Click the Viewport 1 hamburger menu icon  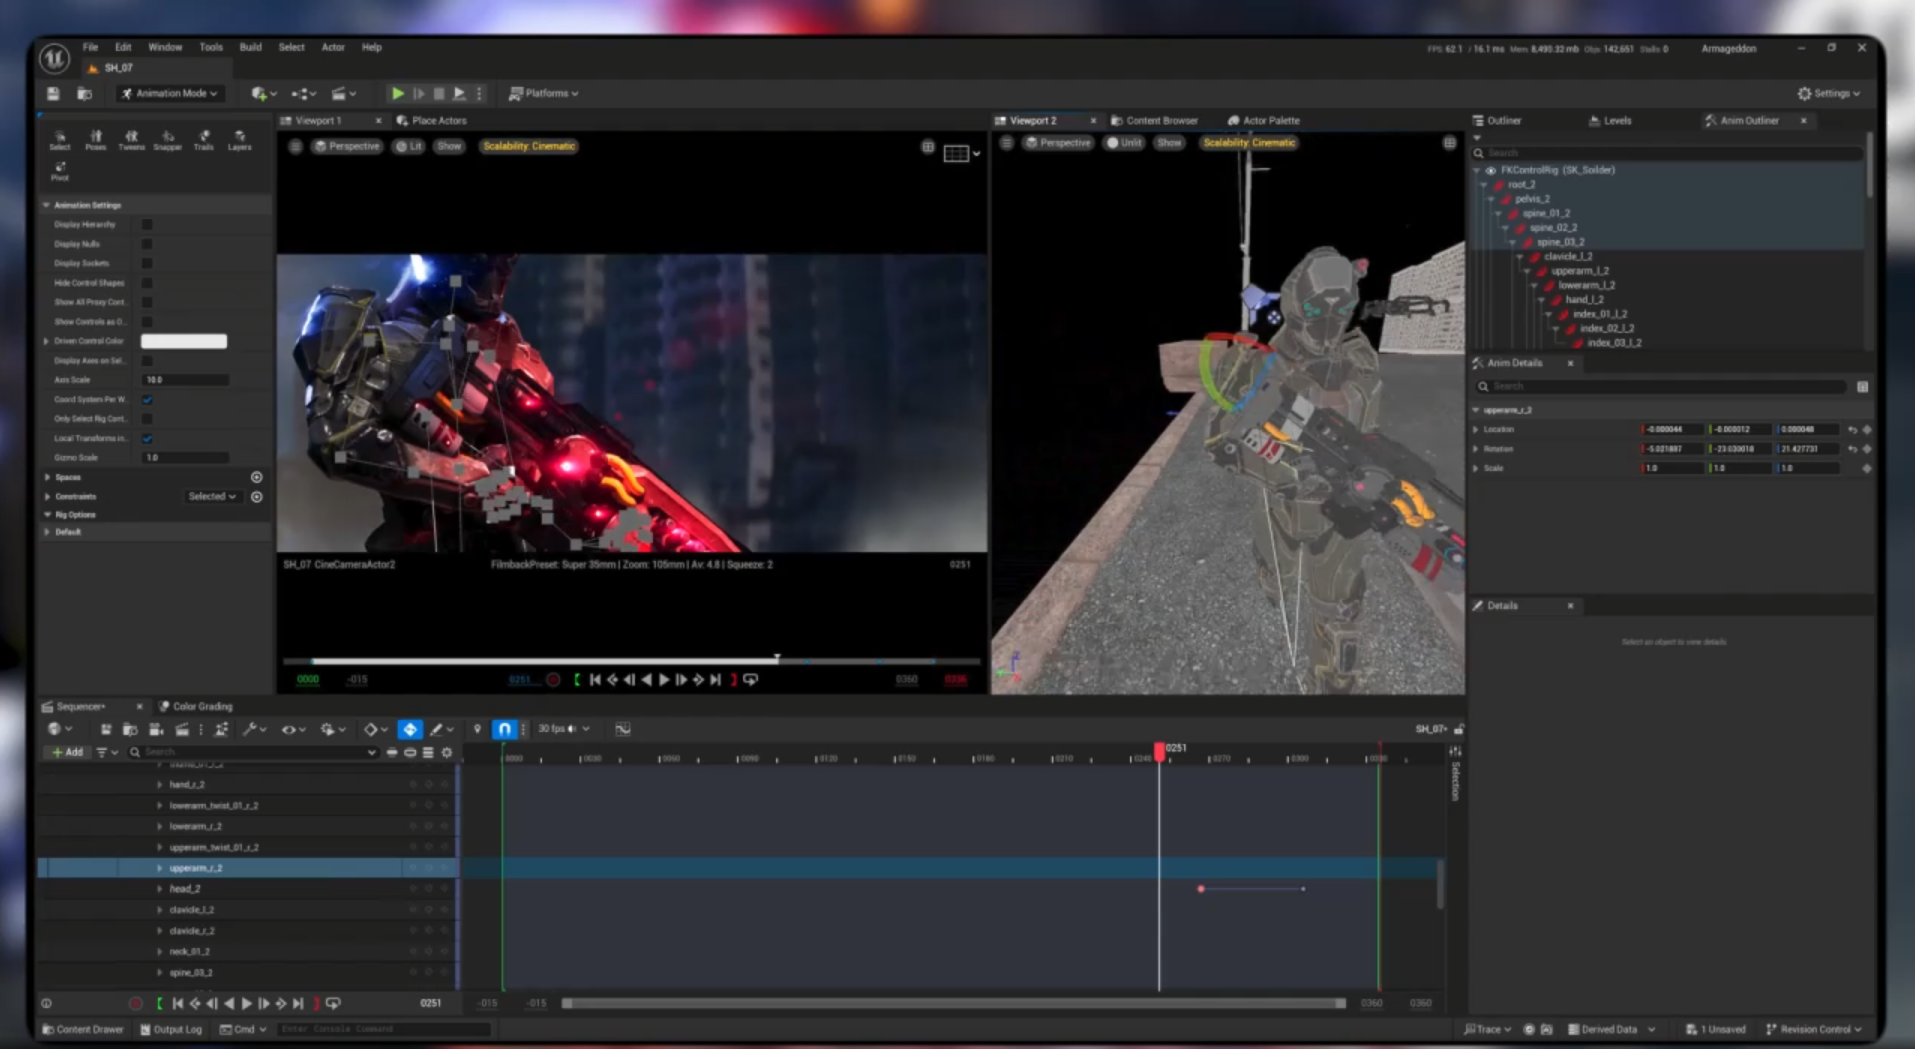(295, 146)
